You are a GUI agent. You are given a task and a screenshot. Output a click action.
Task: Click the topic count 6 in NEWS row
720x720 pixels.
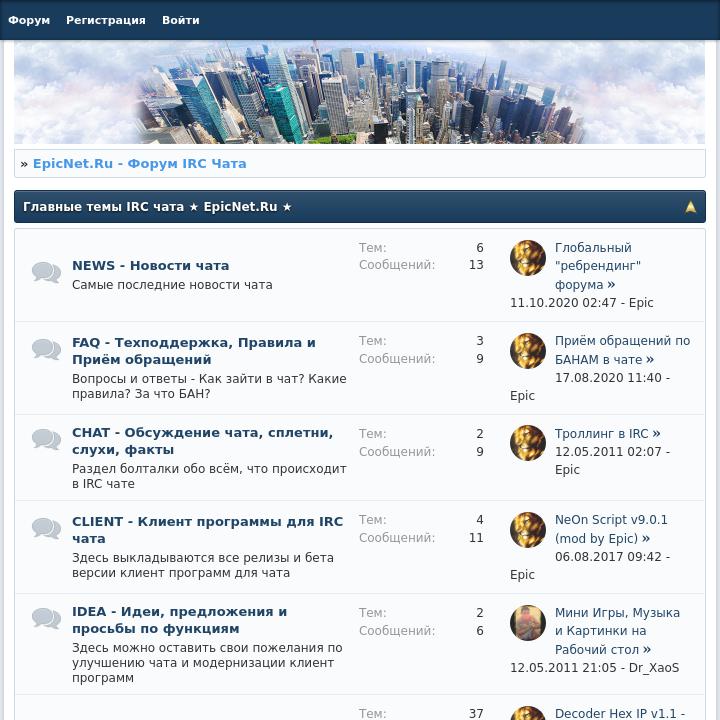tap(480, 248)
